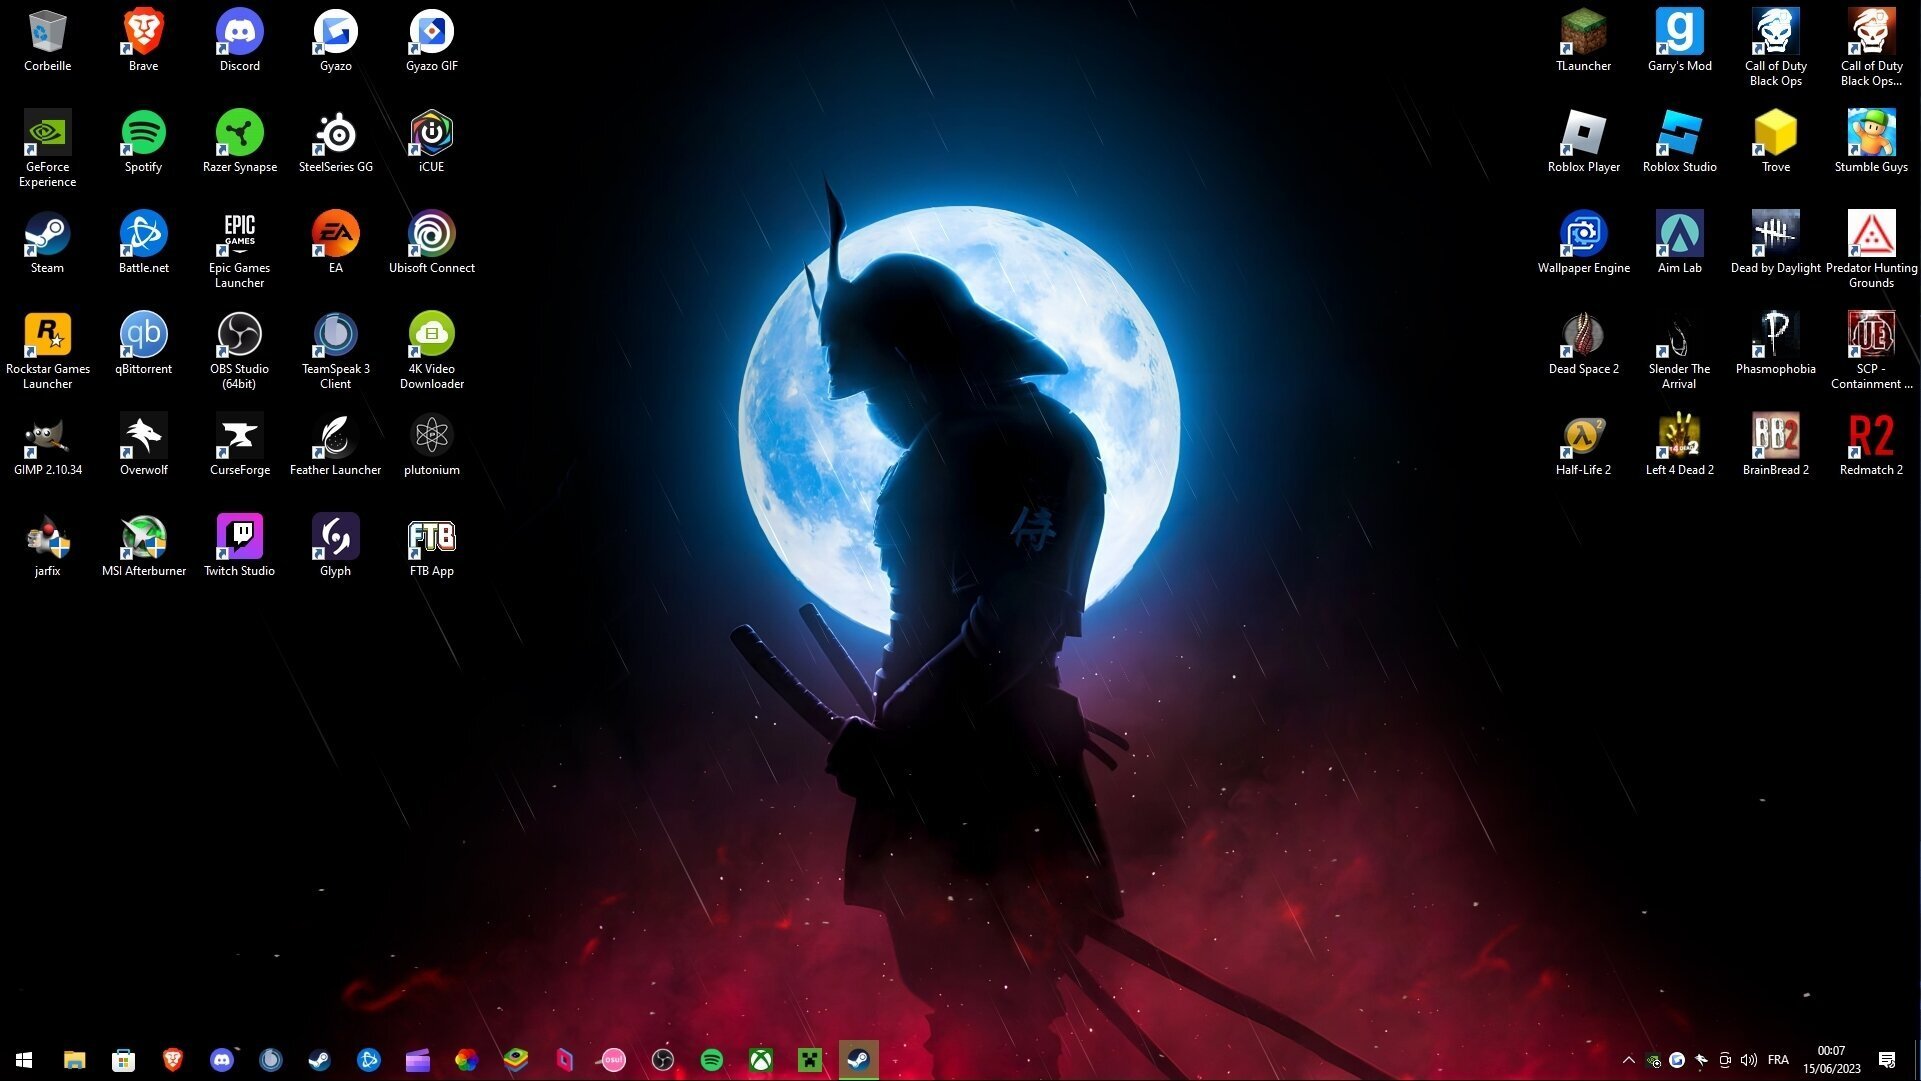Select the Ubisoft Connect desktop shortcut
Image resolution: width=1921 pixels, height=1081 pixels.
click(431, 235)
